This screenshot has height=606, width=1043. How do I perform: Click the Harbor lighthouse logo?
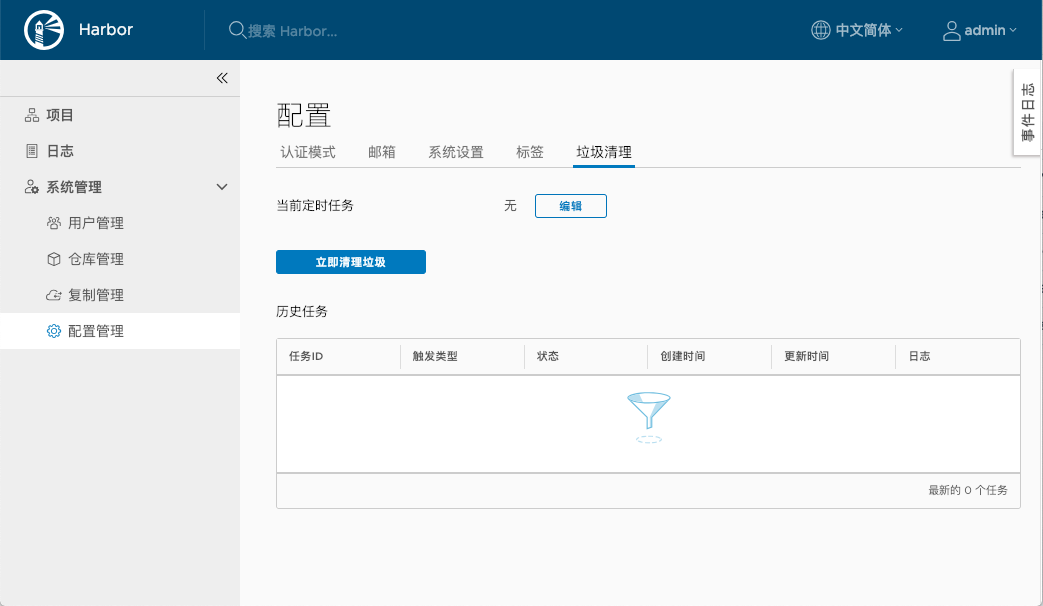[42, 29]
